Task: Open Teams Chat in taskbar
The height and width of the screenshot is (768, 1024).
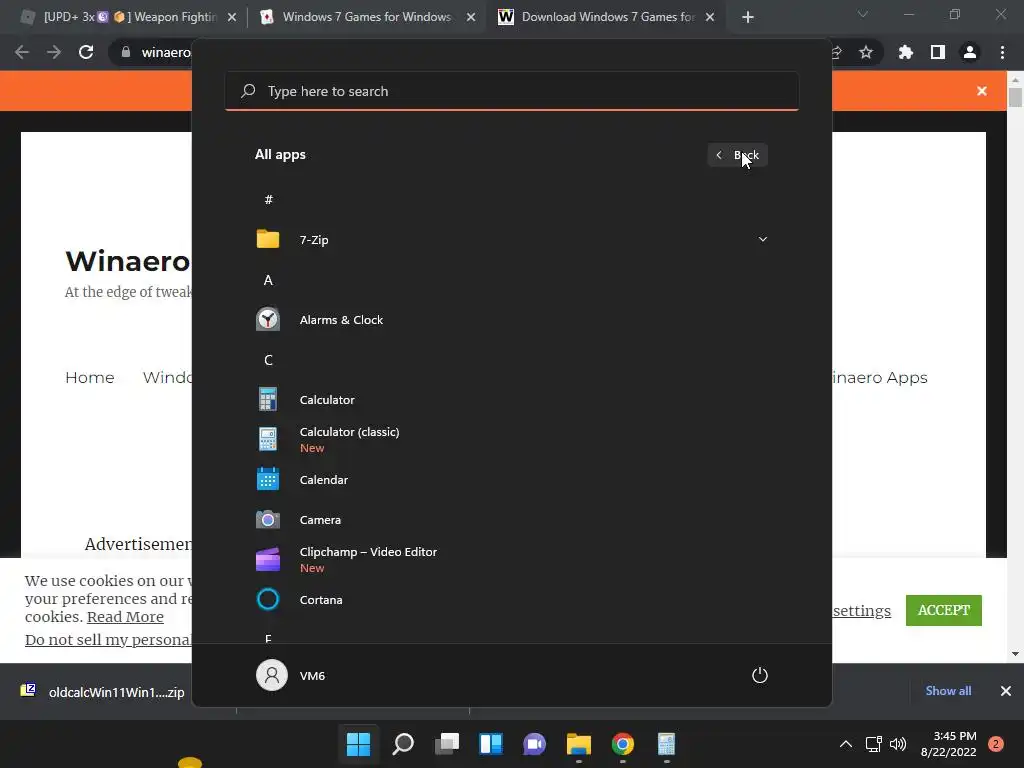Action: (534, 744)
